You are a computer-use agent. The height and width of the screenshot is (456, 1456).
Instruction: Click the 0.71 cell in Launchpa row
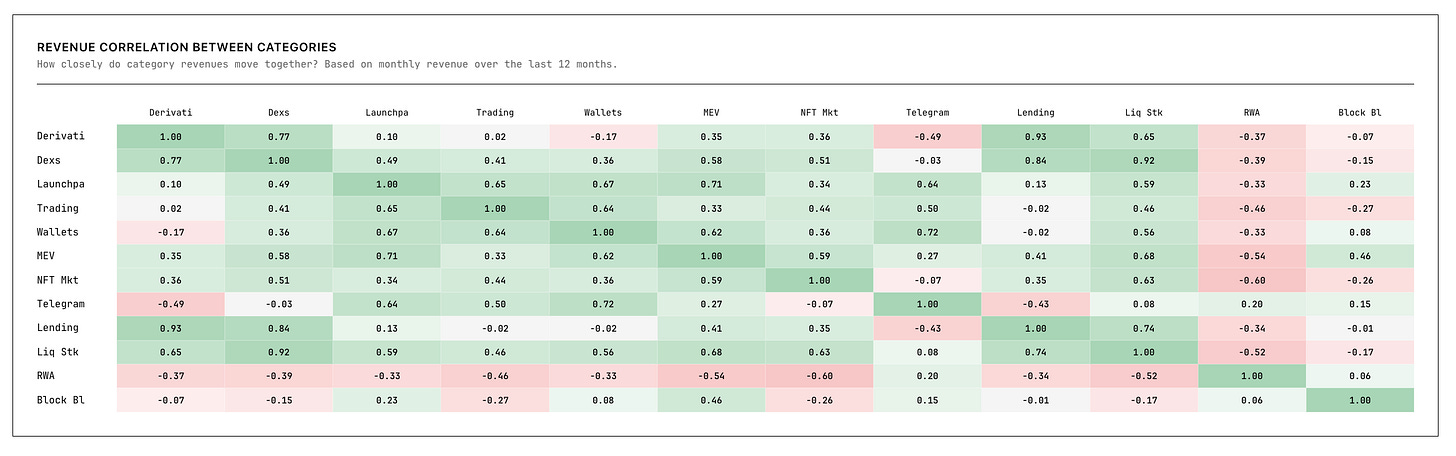[711, 184]
